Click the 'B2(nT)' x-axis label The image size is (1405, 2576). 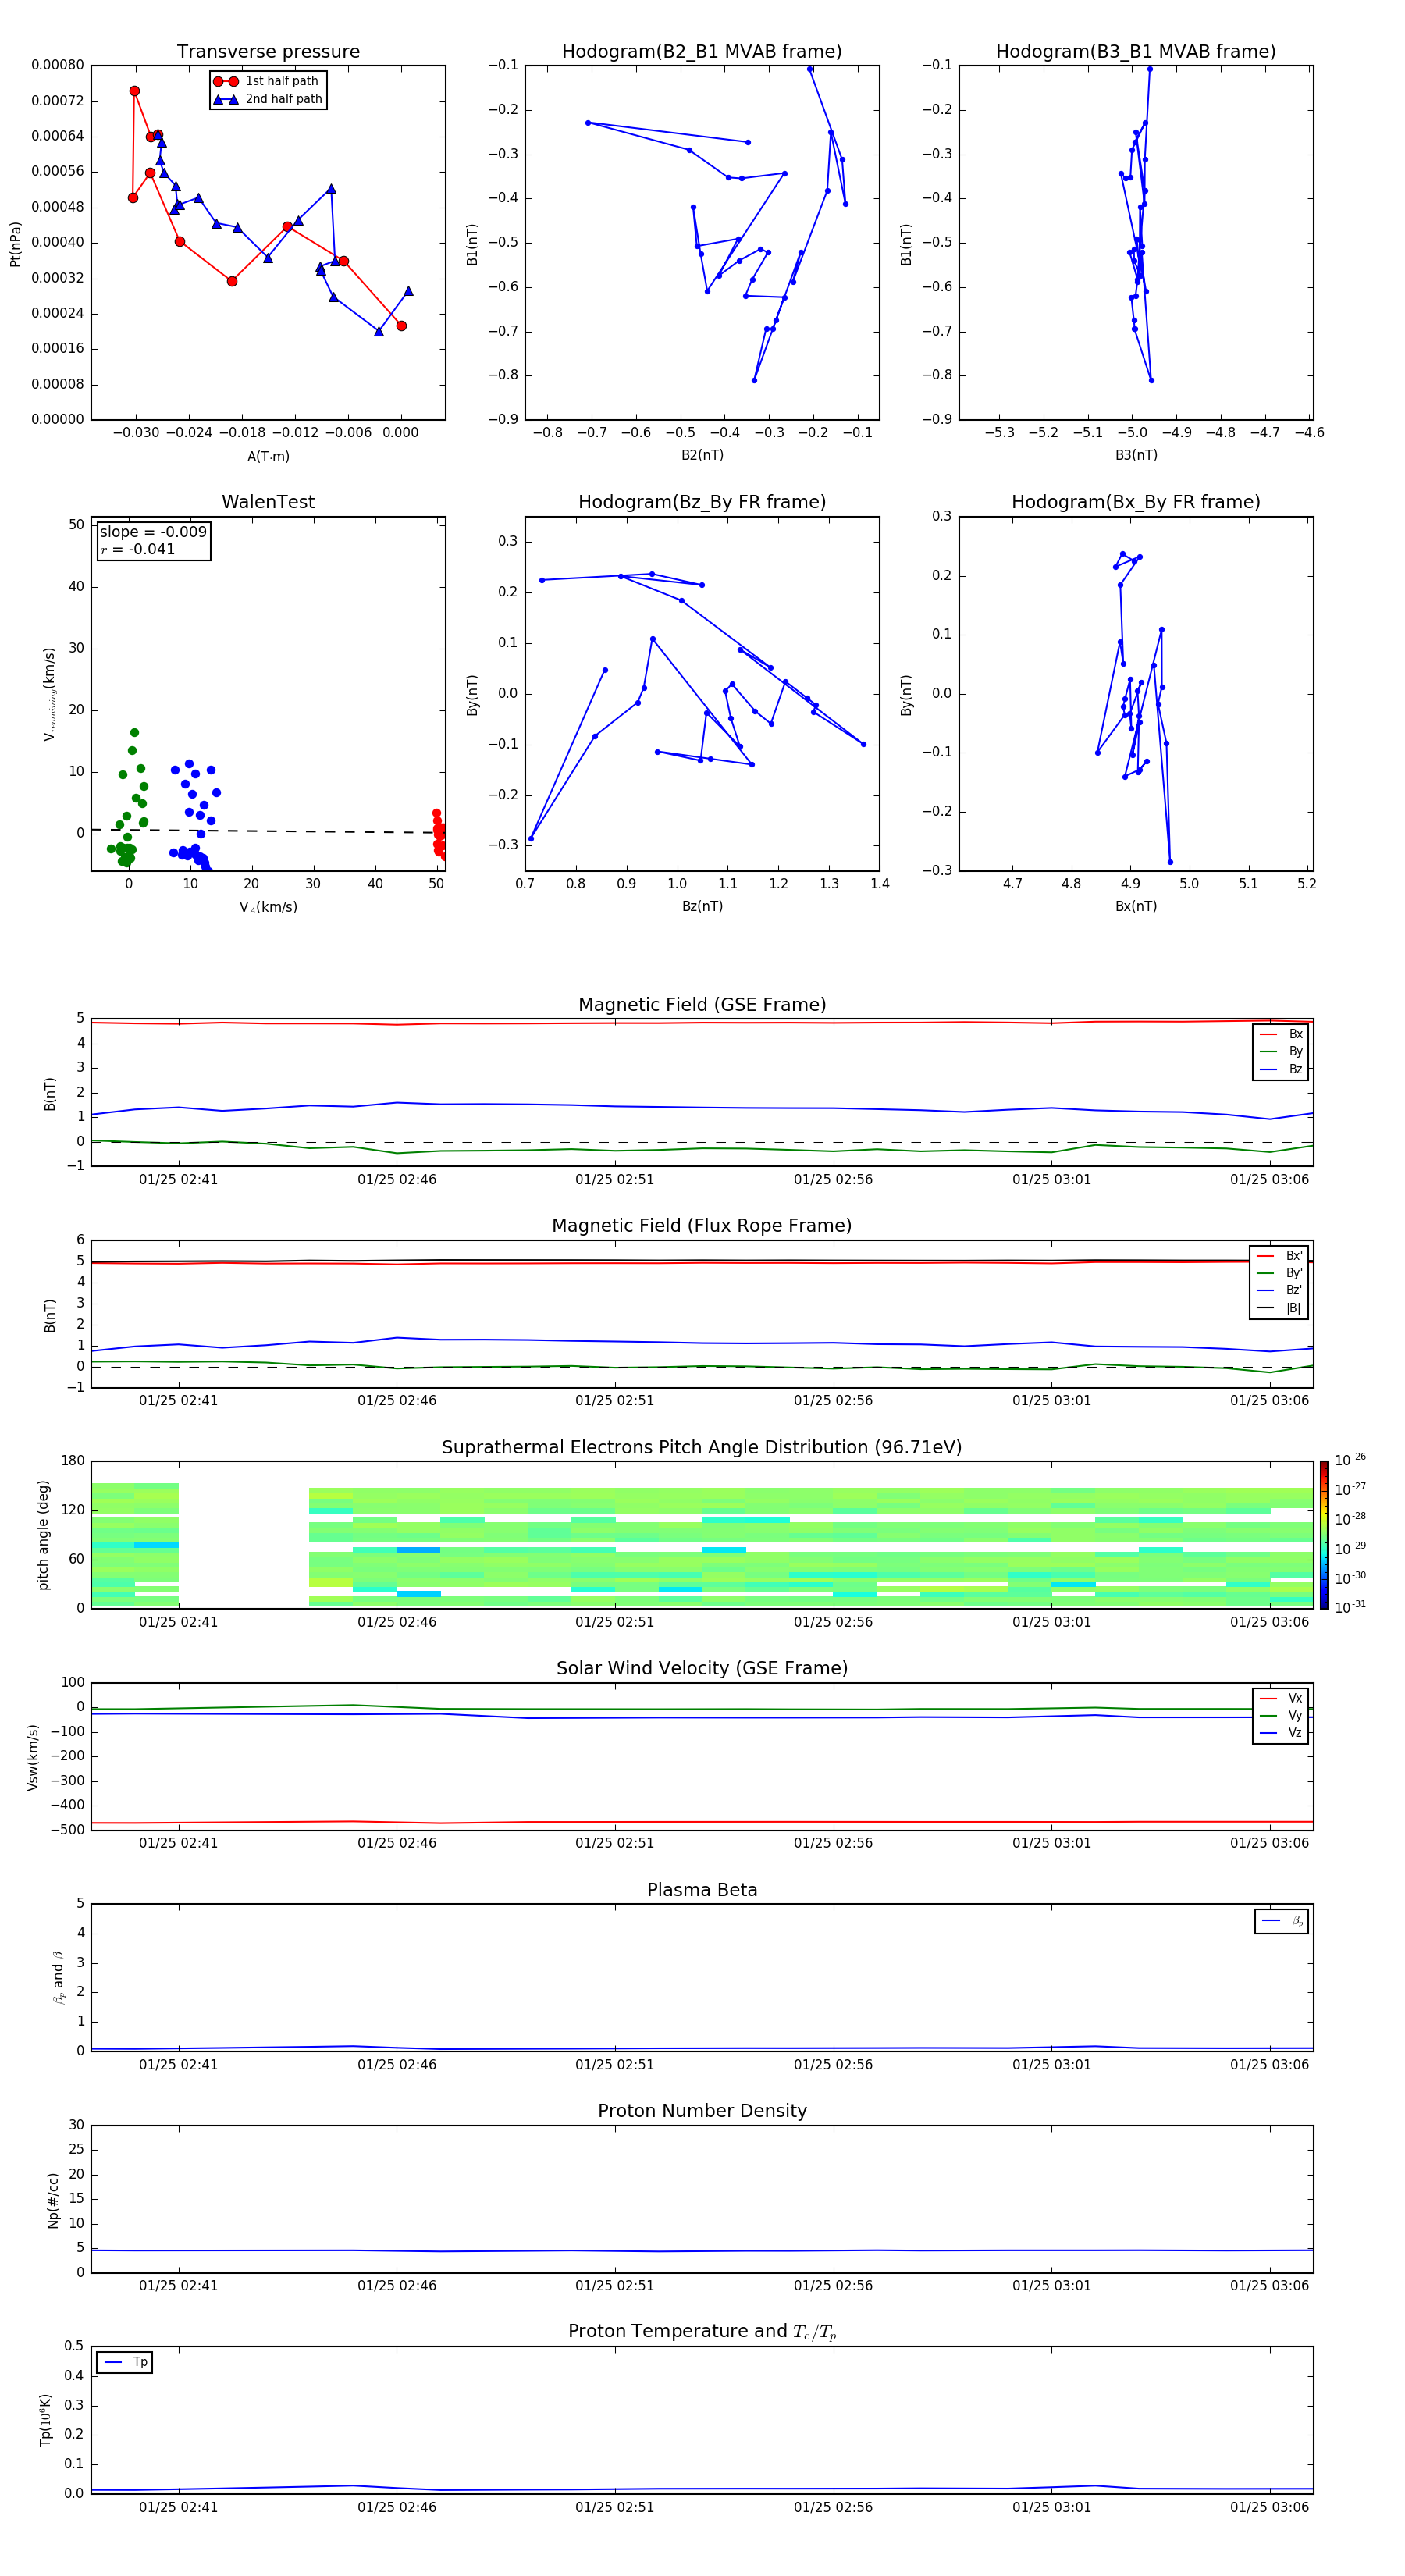pos(702,455)
